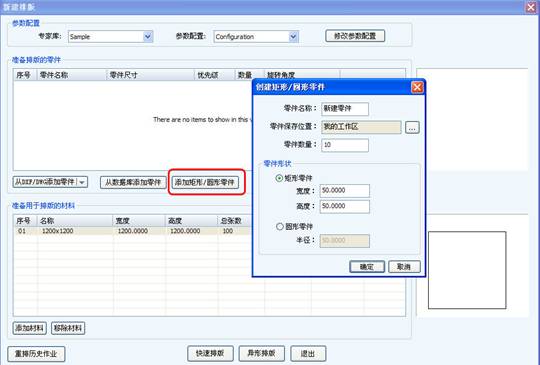Click the 重排历史作业 button
Viewport: 540px width, 365px height.
36,354
